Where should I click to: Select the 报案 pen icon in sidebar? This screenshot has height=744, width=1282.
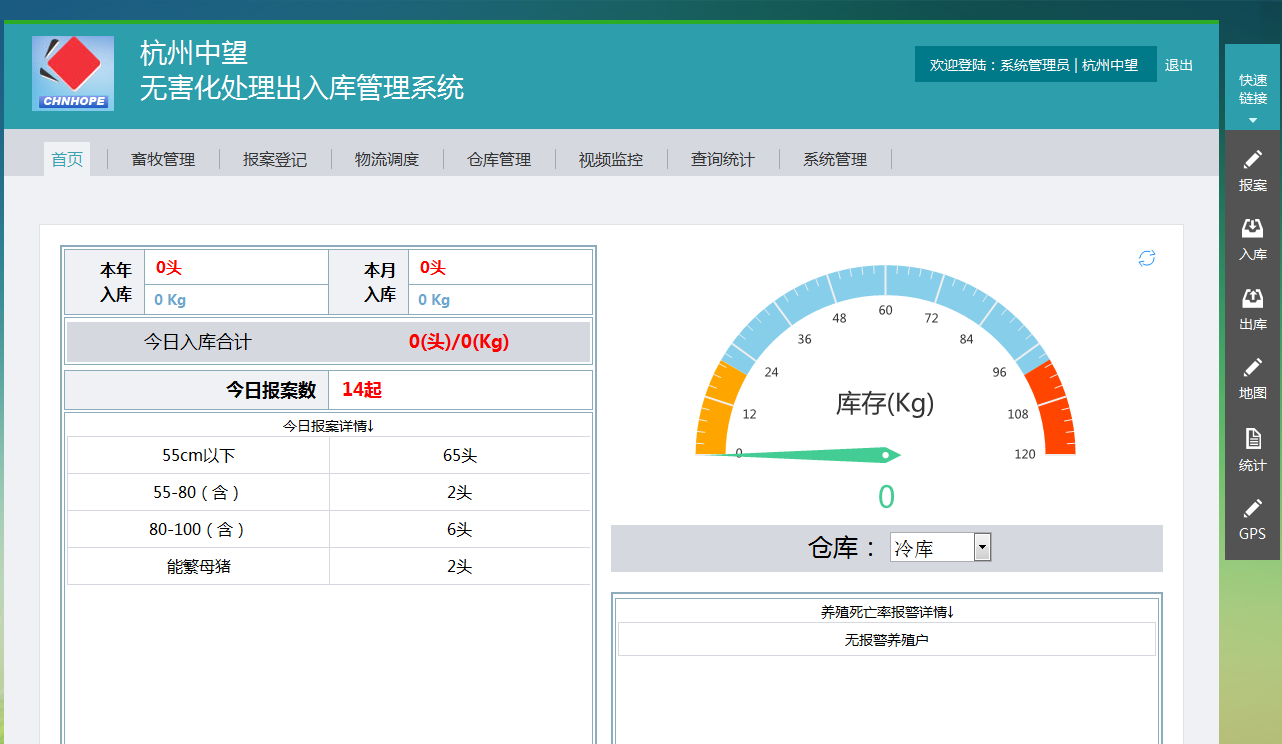point(1252,168)
